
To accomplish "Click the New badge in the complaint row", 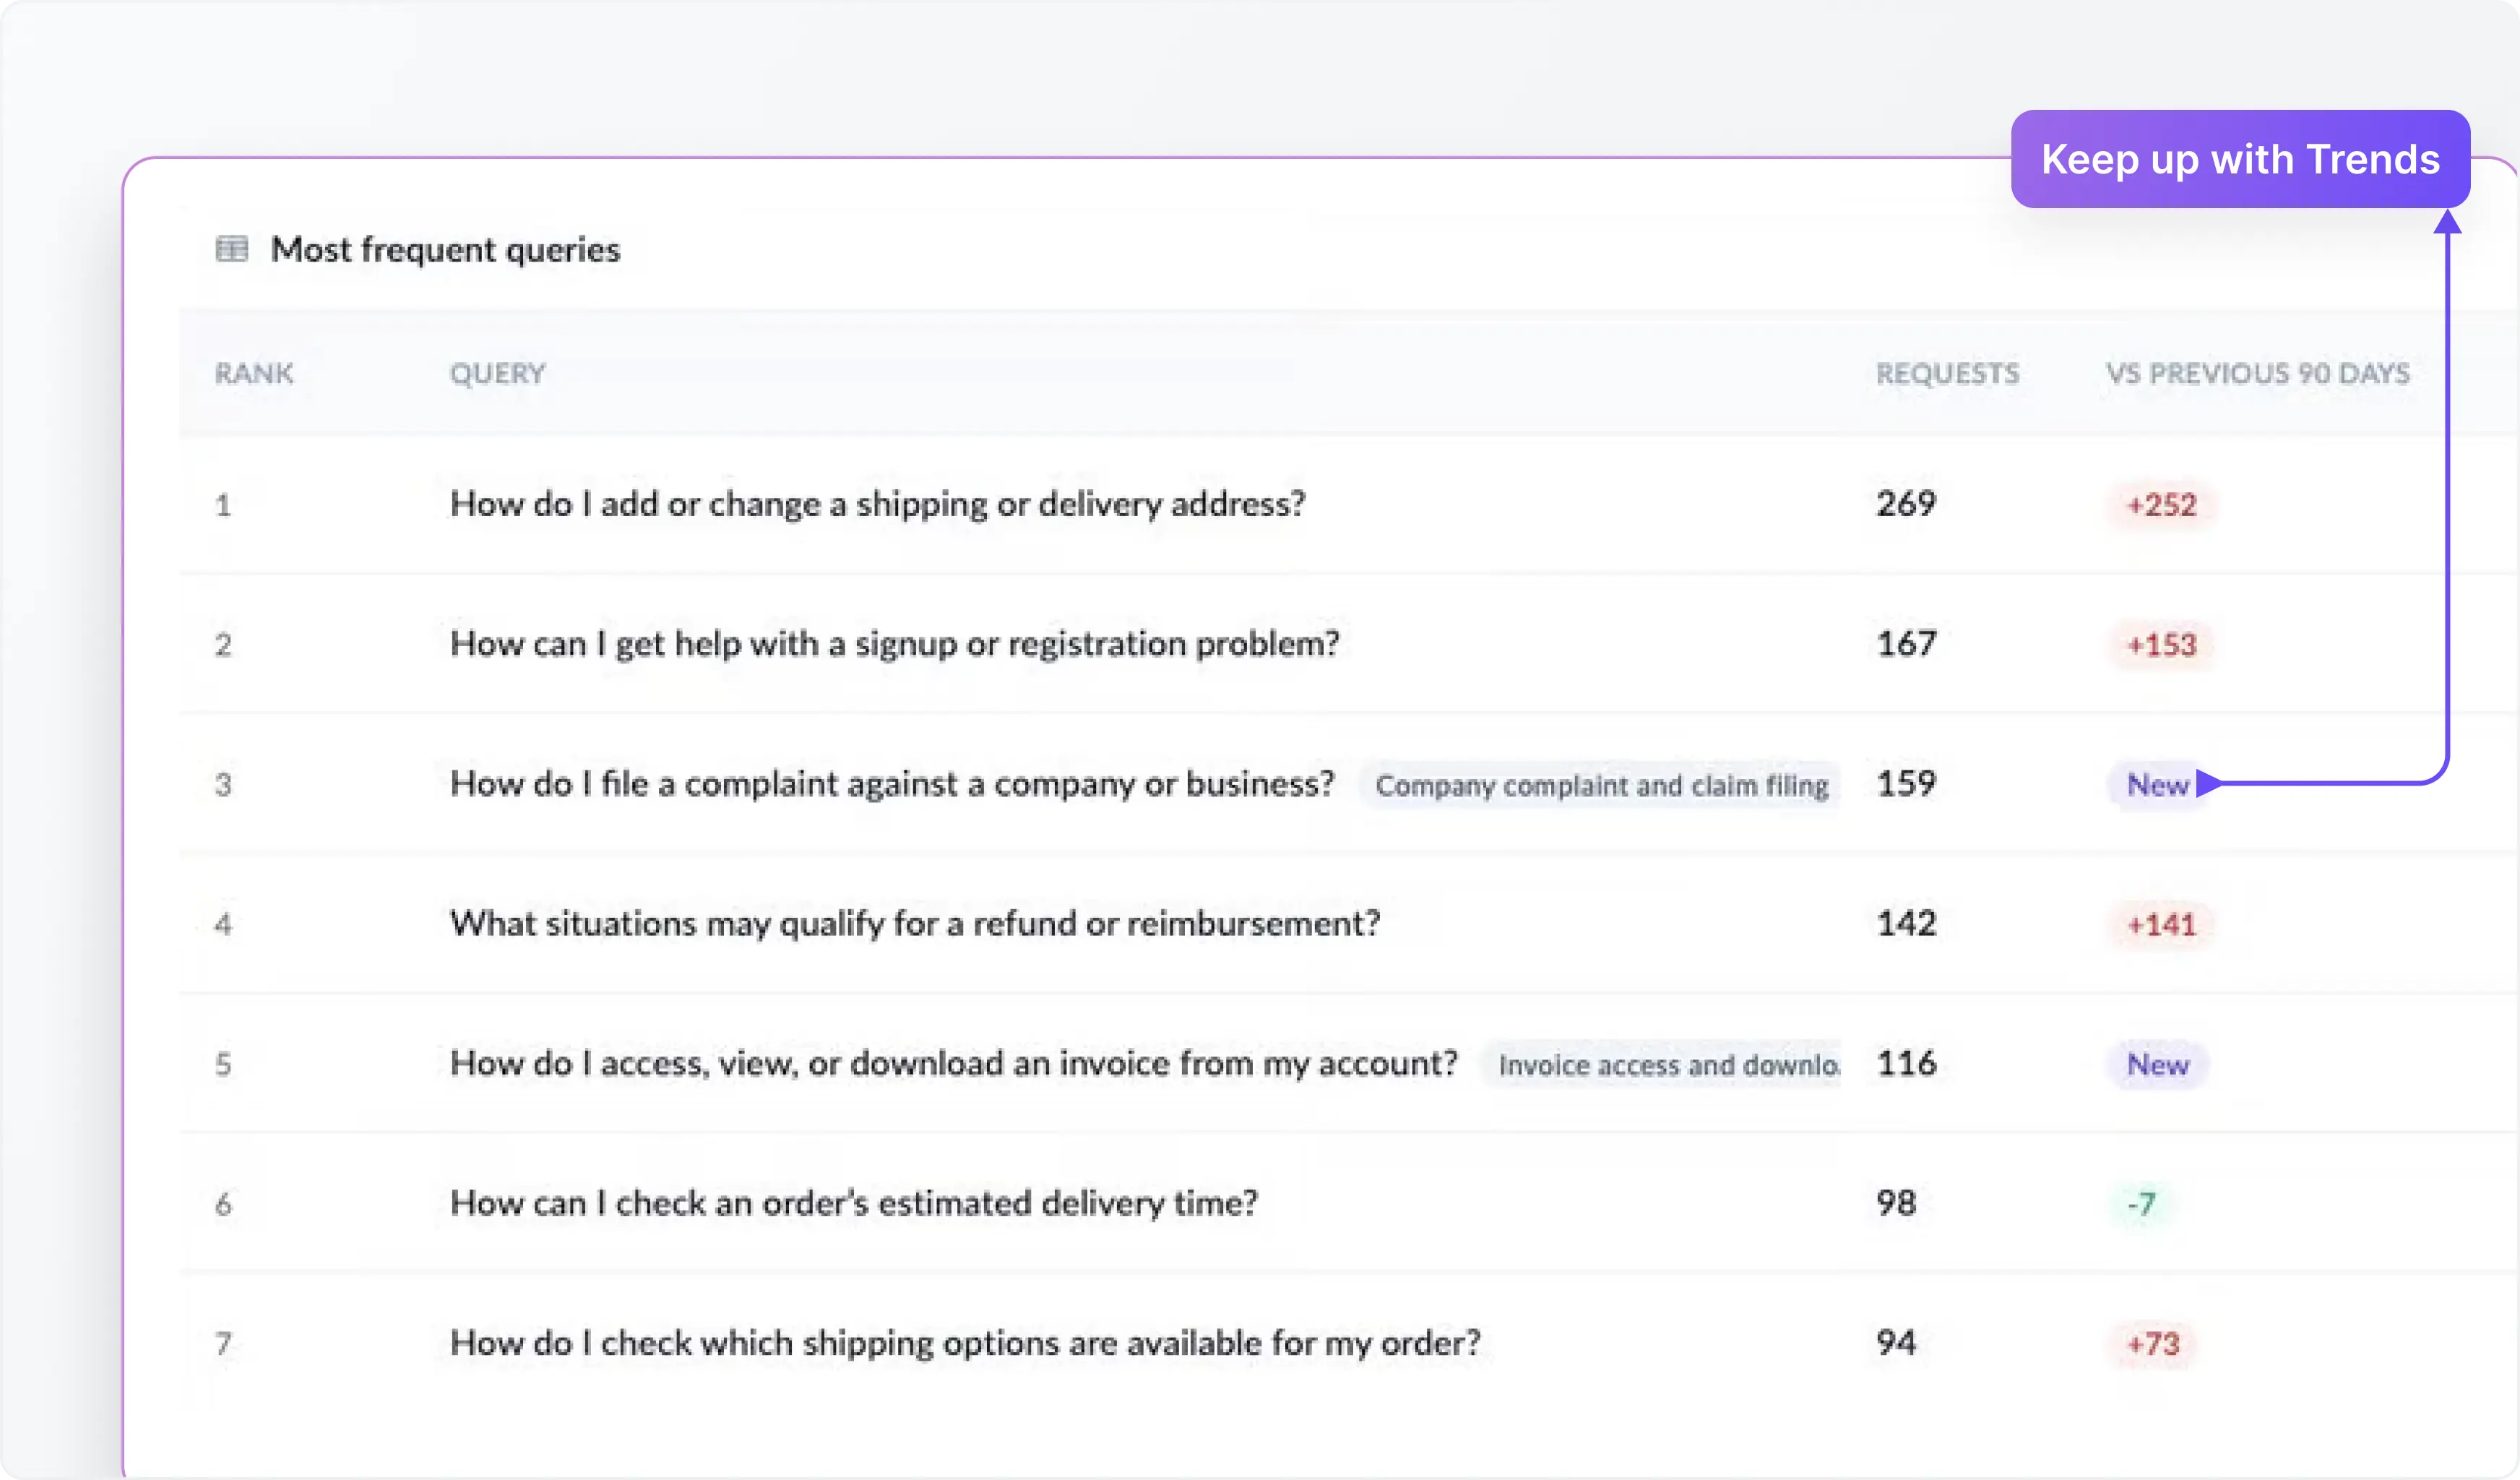I will coord(2157,785).
